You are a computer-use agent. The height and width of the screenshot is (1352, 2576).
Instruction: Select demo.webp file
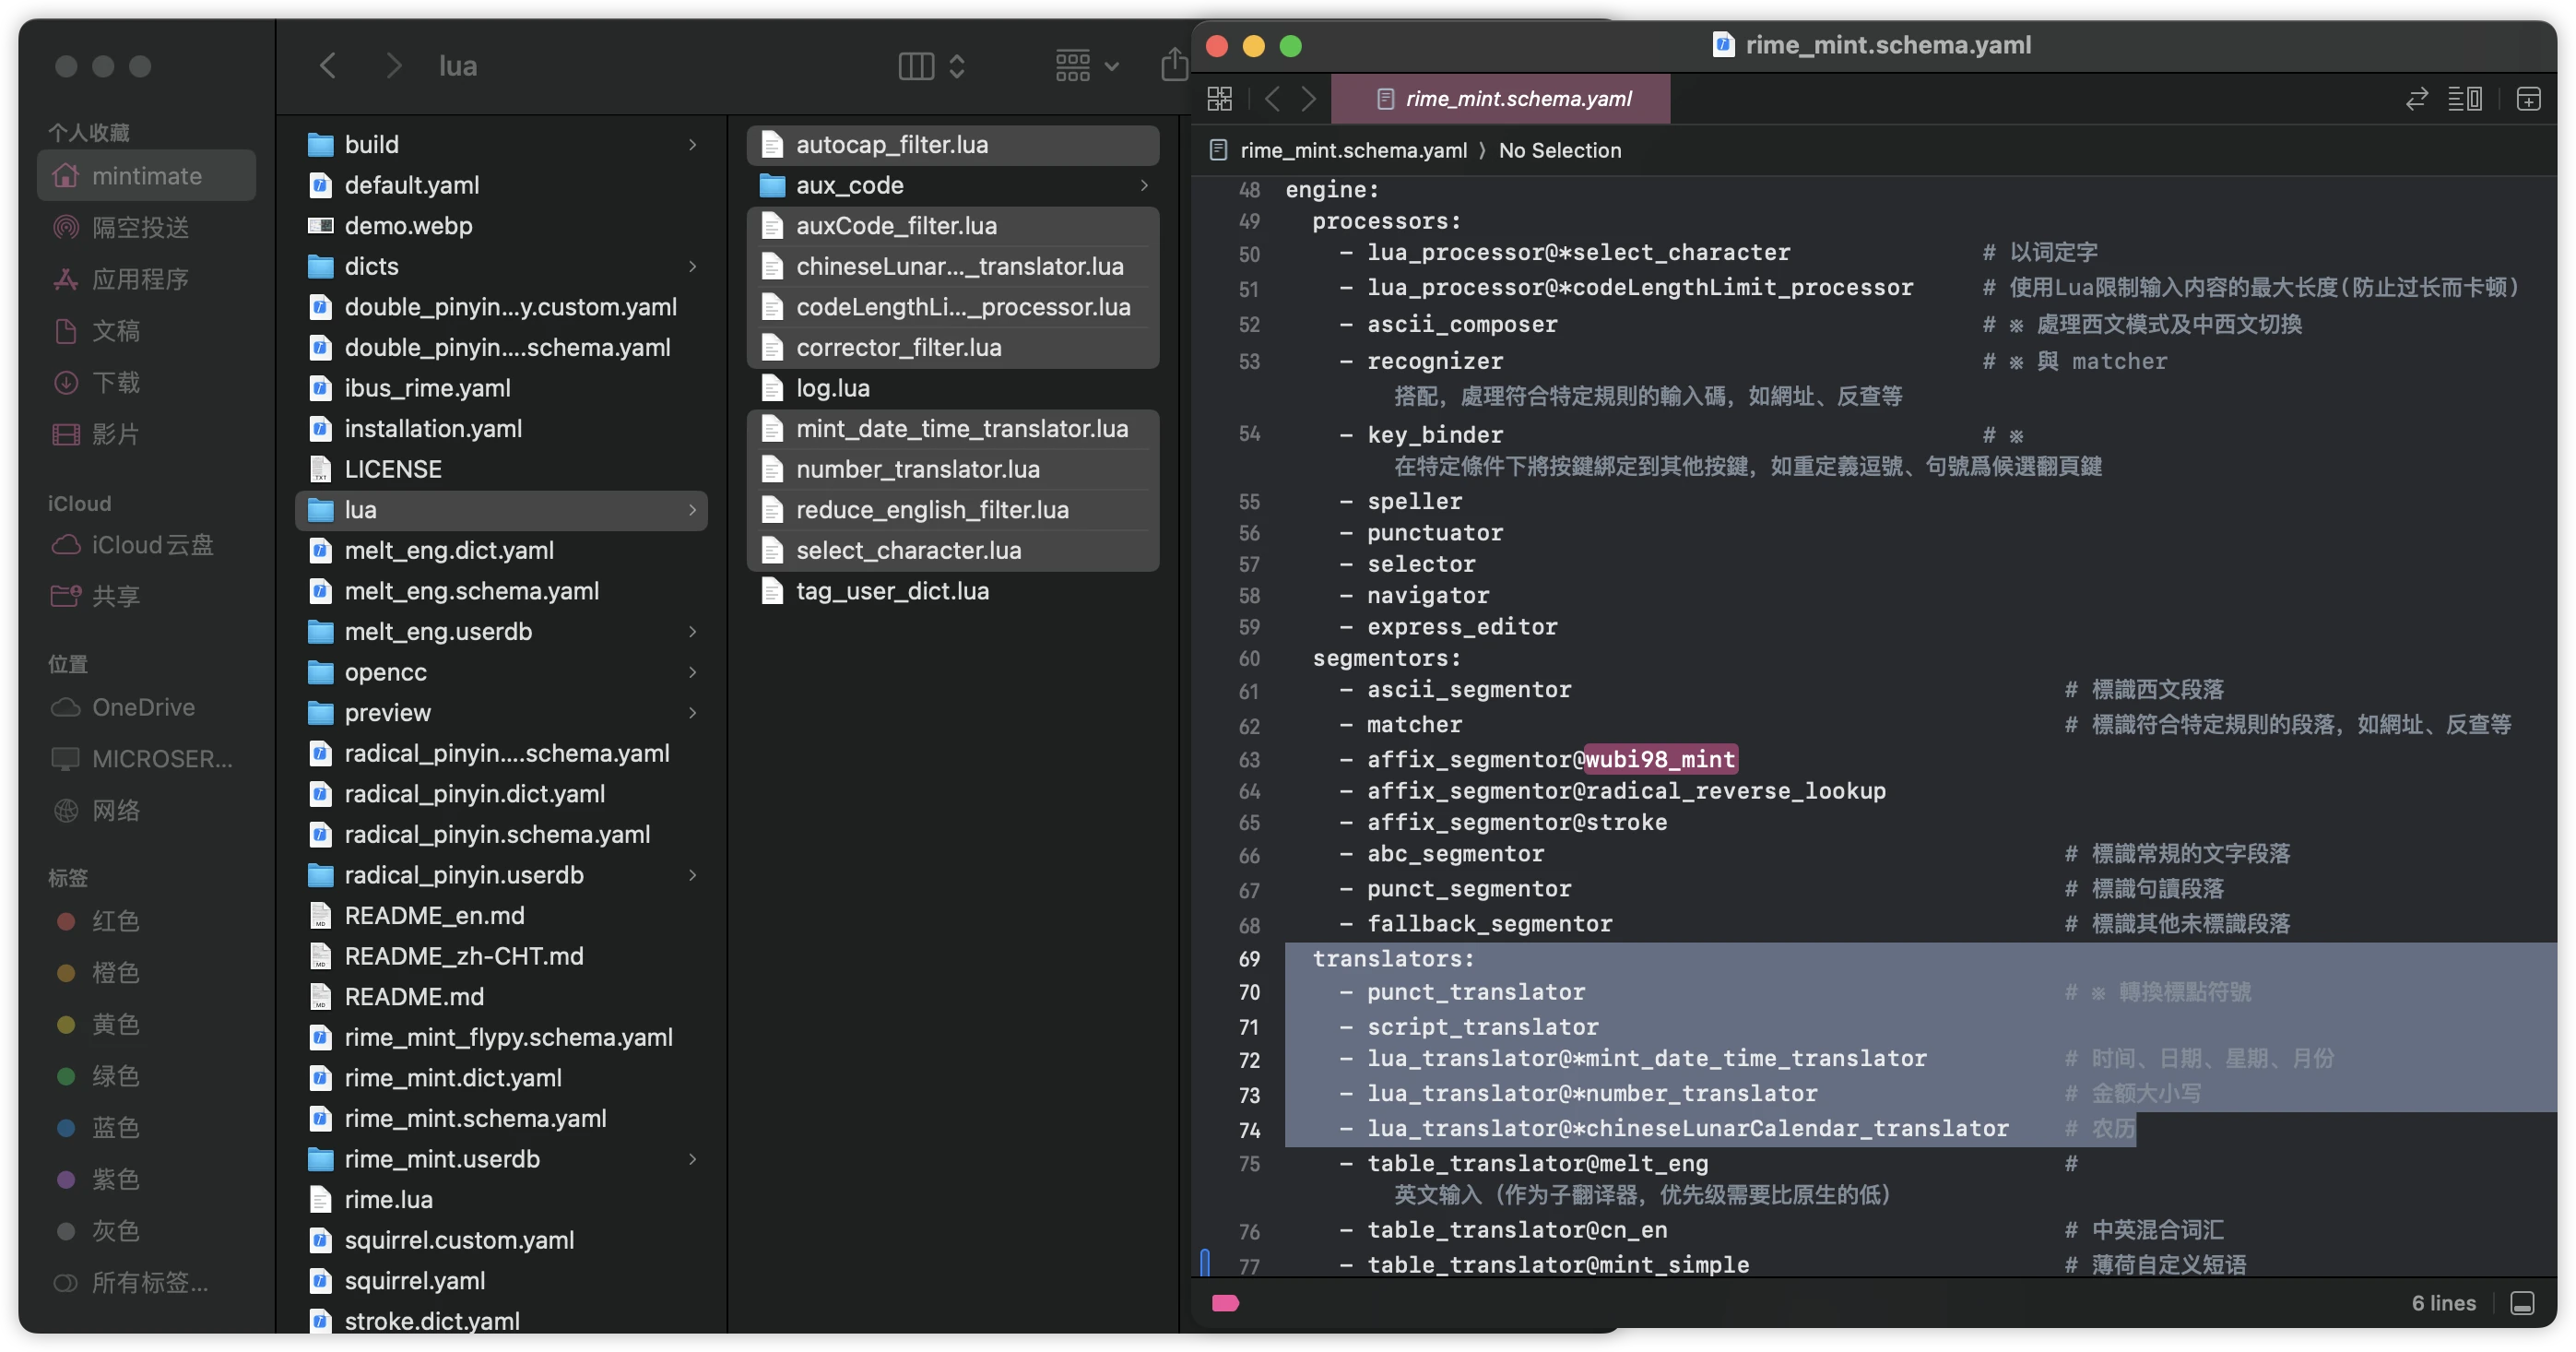click(x=502, y=226)
